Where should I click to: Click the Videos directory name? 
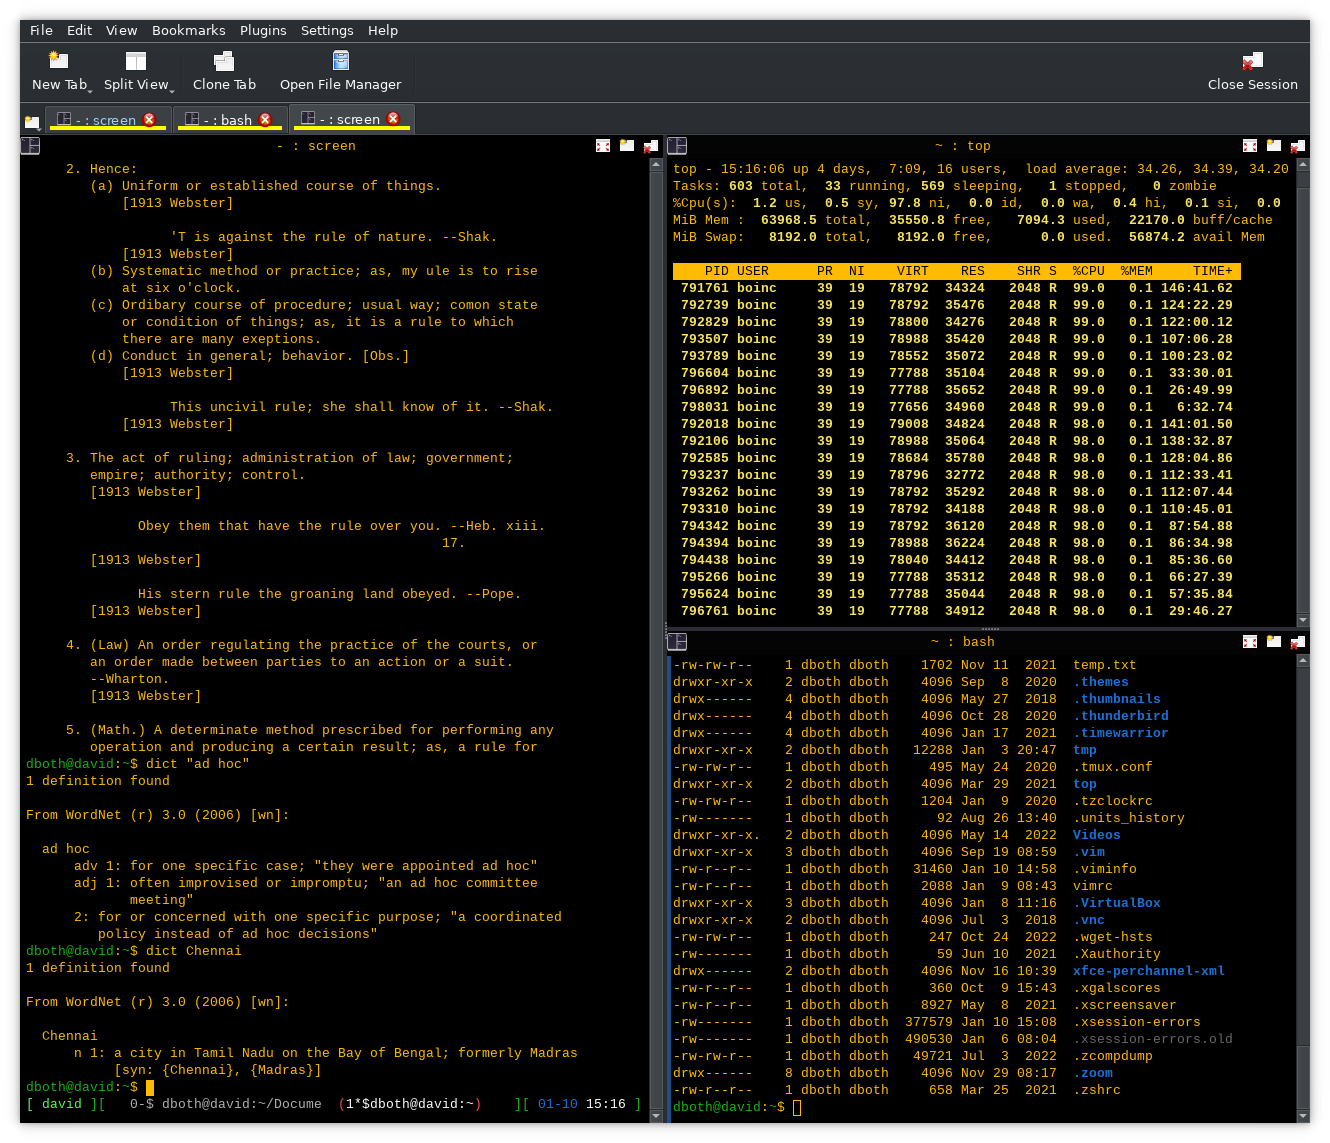[1096, 835]
